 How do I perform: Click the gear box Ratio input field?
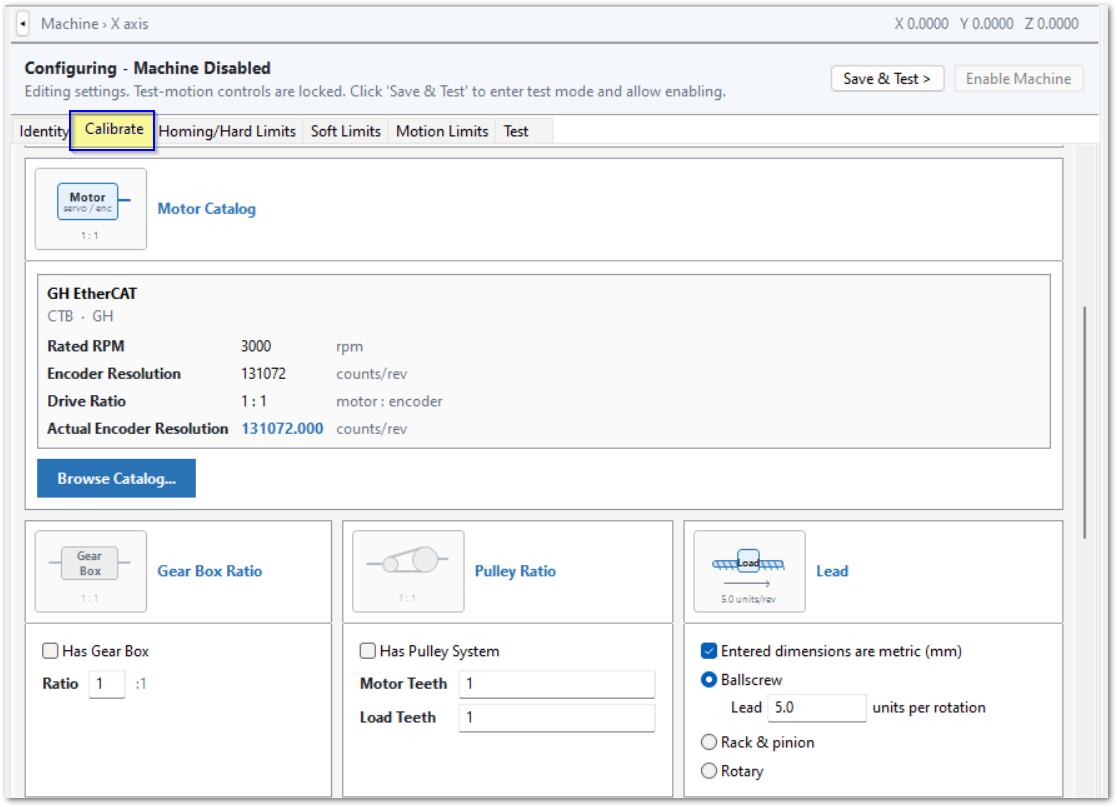click(x=107, y=684)
